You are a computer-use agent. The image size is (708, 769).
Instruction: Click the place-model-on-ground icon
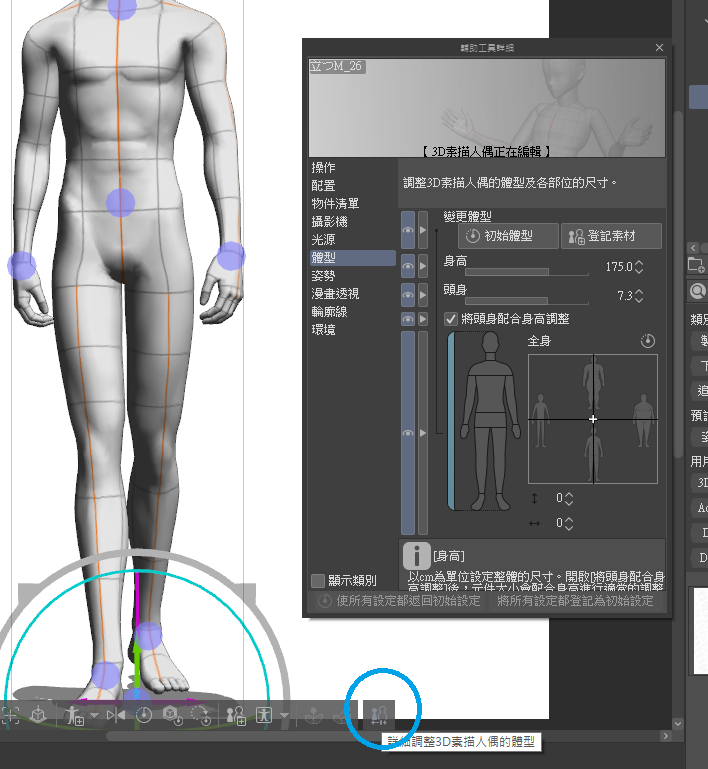click(x=38, y=715)
